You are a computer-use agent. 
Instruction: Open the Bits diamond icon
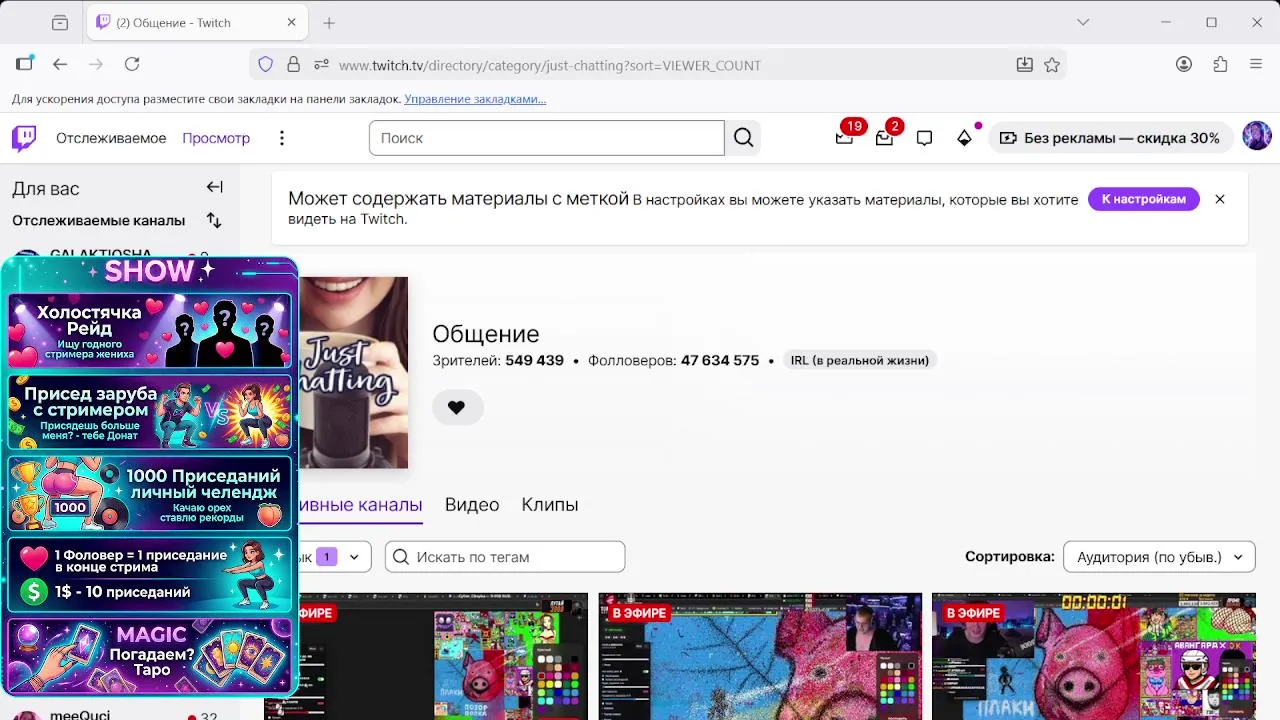pos(964,138)
